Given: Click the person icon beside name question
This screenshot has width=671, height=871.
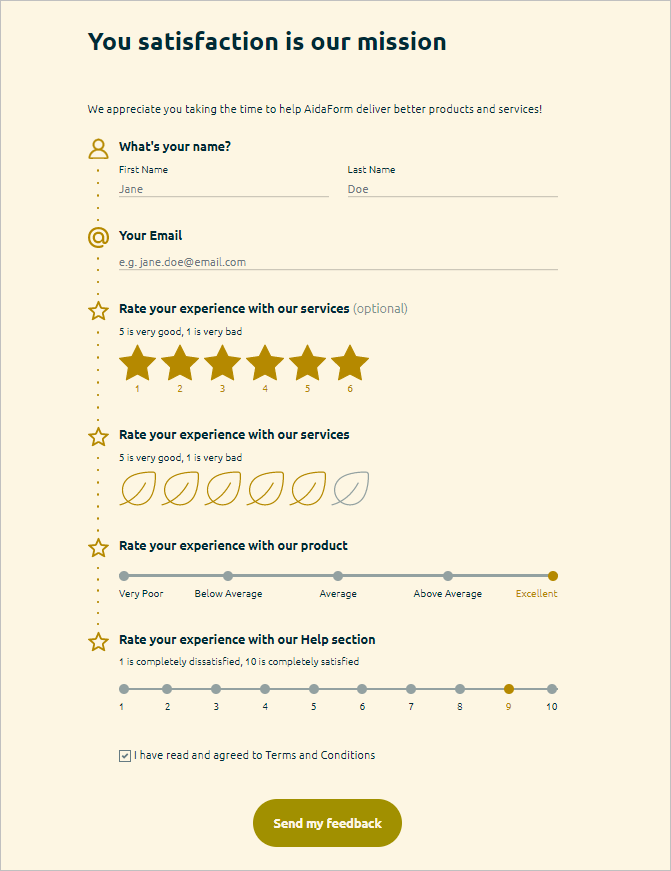Looking at the screenshot, I should pos(98,149).
